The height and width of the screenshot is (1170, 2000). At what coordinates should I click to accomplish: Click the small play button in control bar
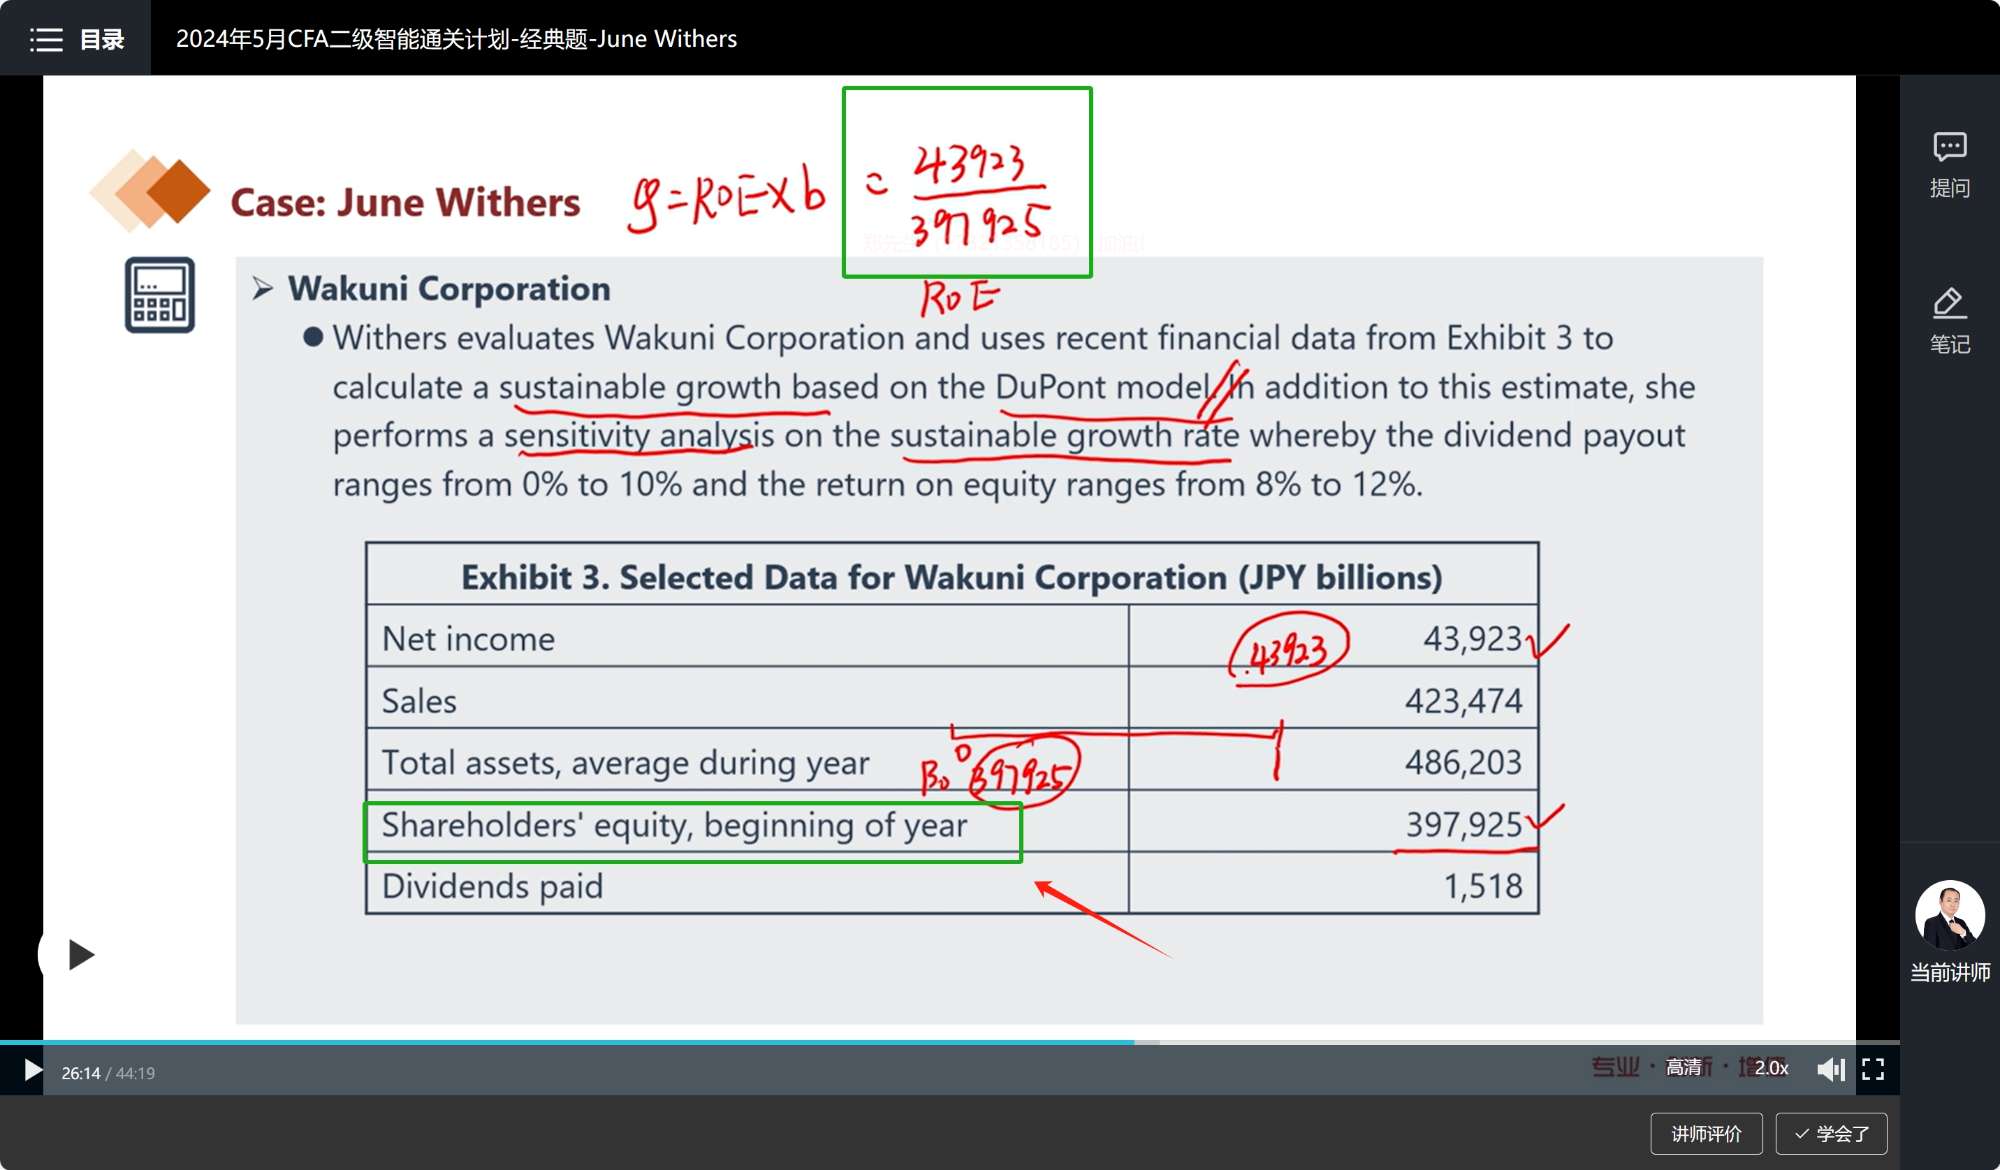32,1071
